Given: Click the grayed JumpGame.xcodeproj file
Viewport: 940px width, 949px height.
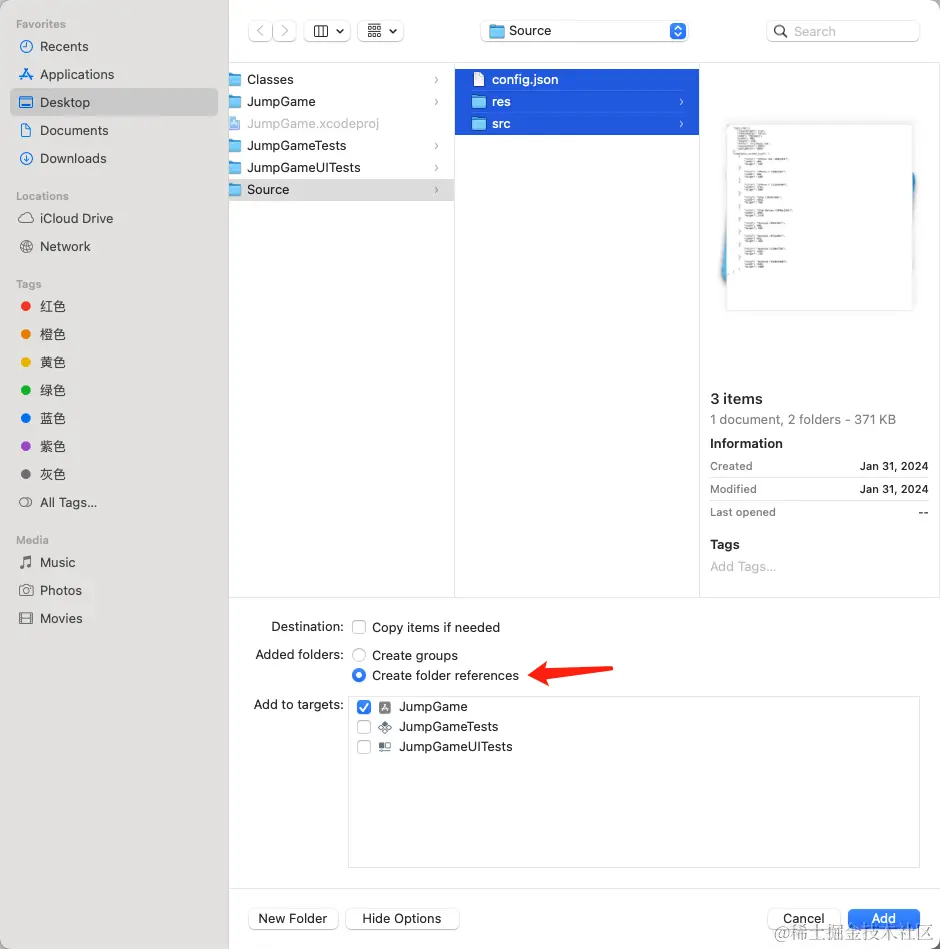Looking at the screenshot, I should click(x=341, y=124).
